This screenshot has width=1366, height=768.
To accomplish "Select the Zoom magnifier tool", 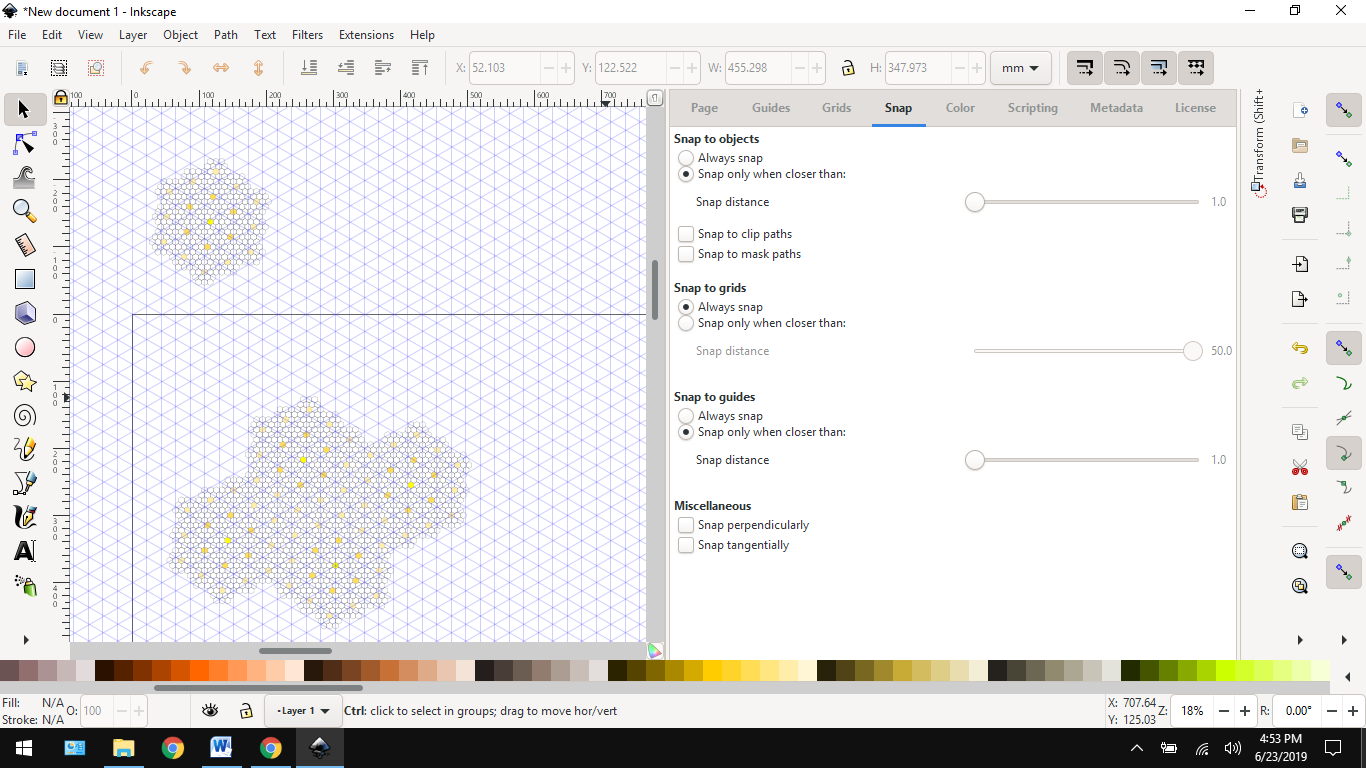I will pyautogui.click(x=25, y=211).
